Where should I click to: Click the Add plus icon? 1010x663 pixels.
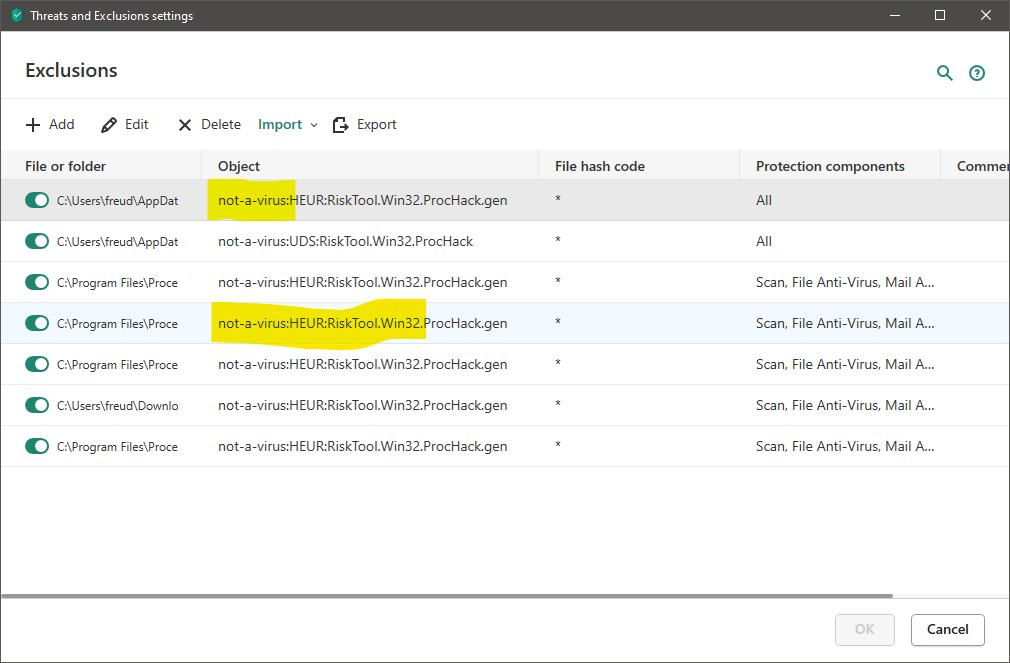point(33,125)
